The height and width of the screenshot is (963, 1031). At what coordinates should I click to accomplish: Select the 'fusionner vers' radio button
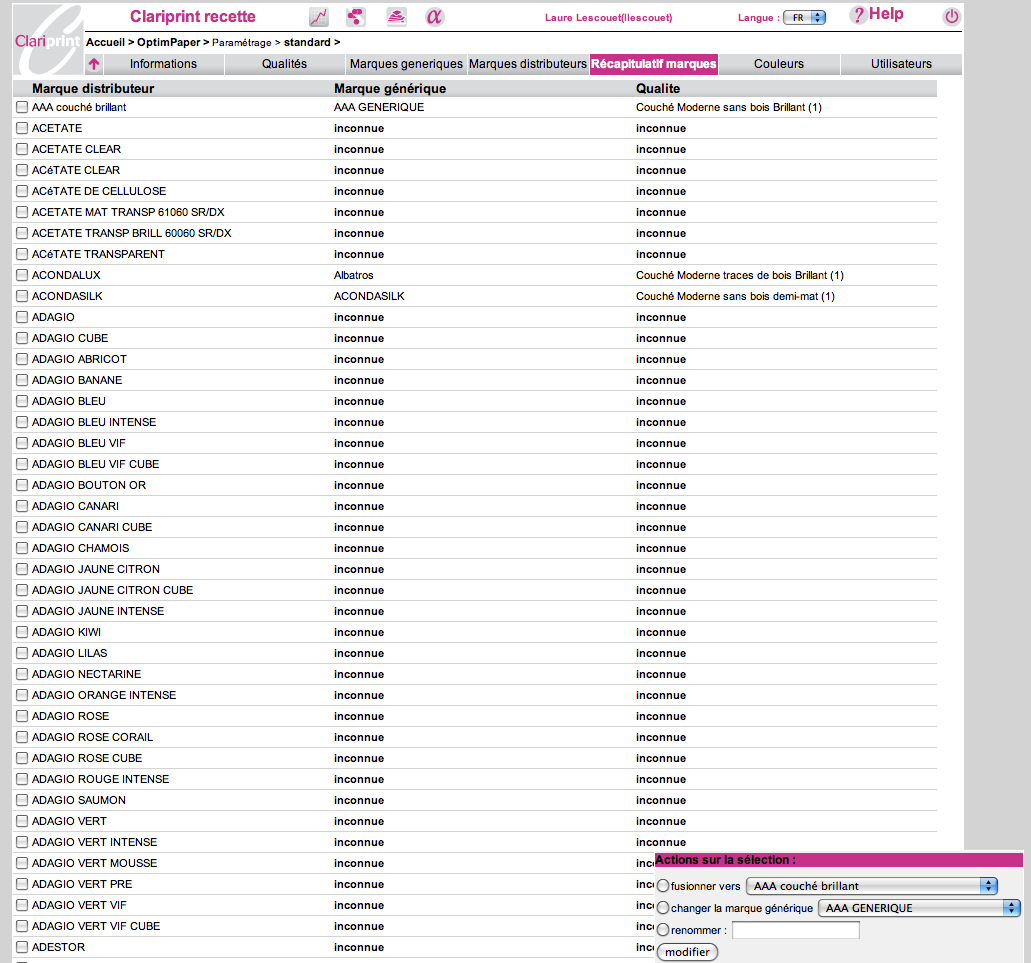click(x=663, y=886)
